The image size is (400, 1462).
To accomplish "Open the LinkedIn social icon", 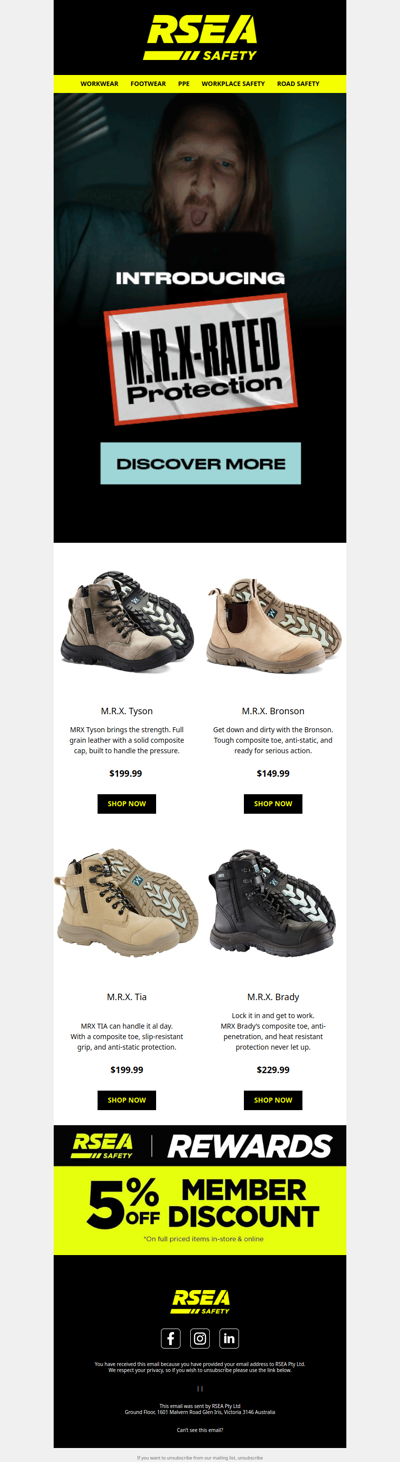I will coord(229,1338).
